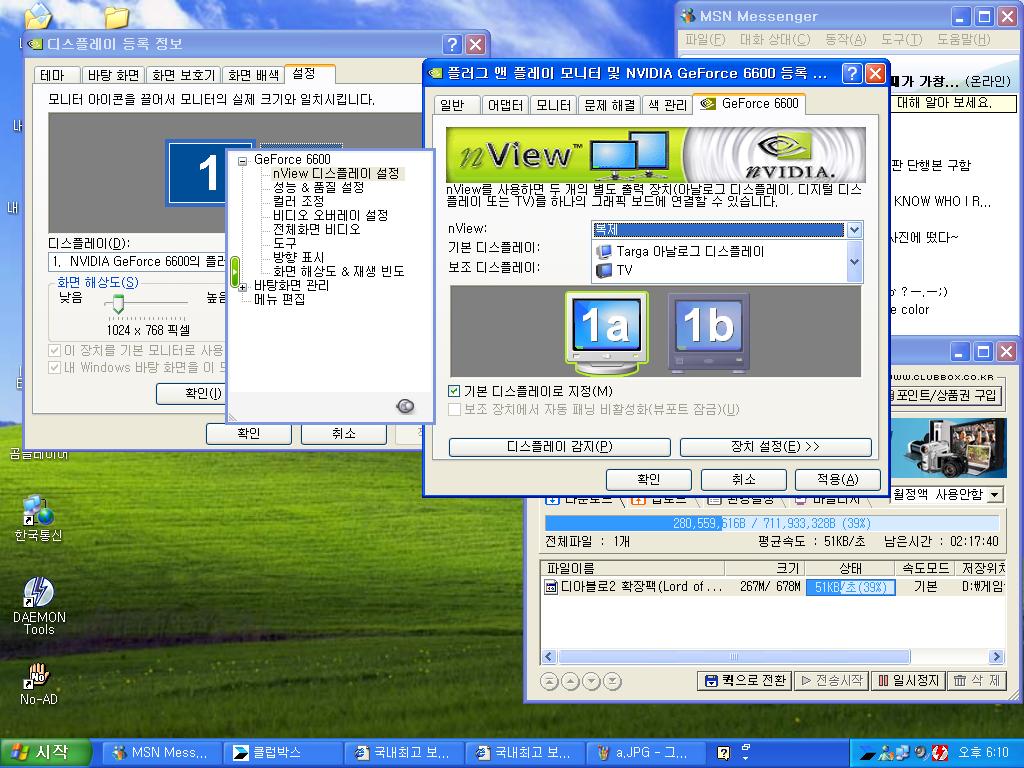The height and width of the screenshot is (768, 1024).
Task: Click 확인 in the NVIDIA GeForce 6600 dialog
Action: click(648, 479)
